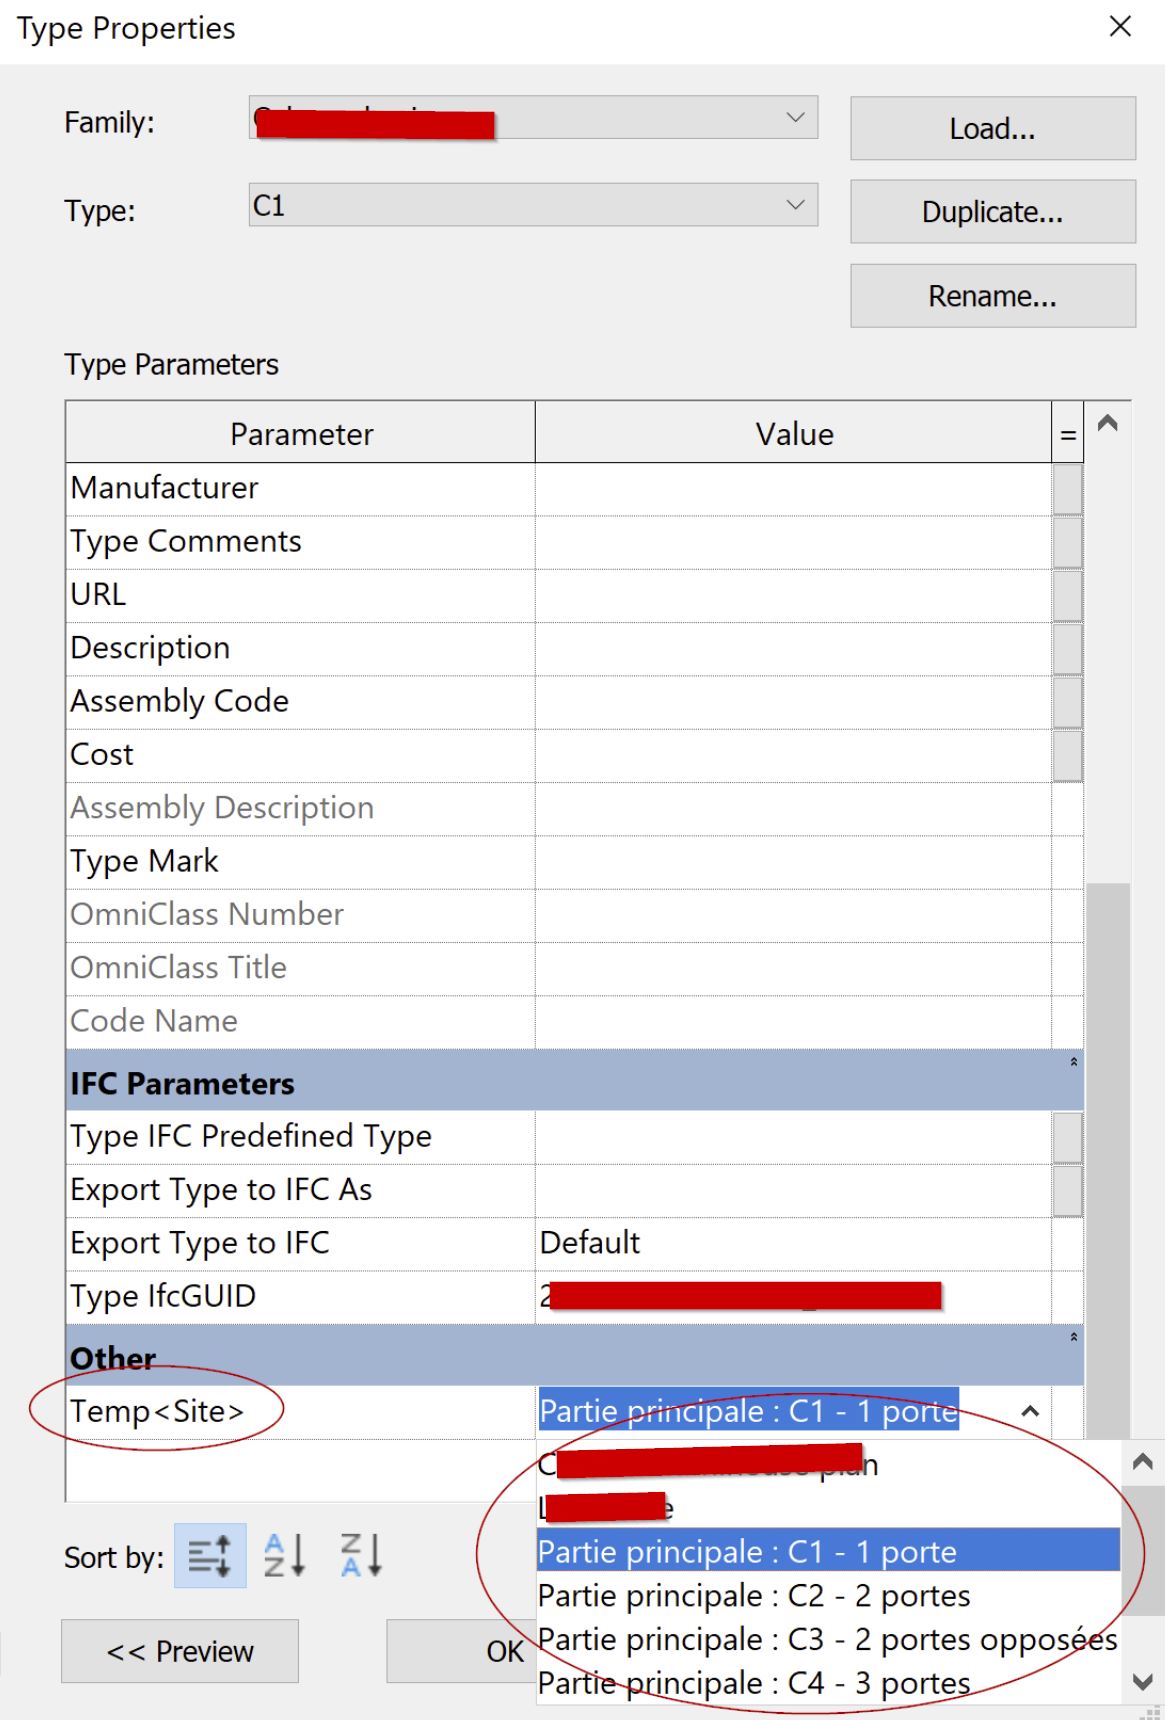
Task: Click associate button beside URL value
Action: 1068,595
